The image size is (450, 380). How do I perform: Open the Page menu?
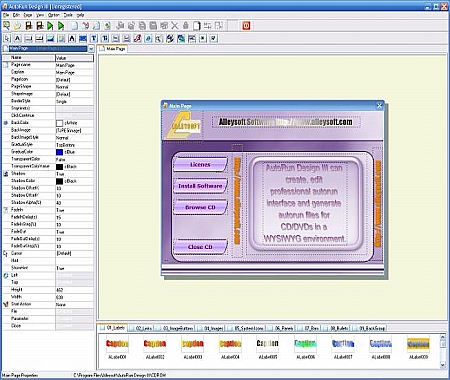pyautogui.click(x=28, y=15)
